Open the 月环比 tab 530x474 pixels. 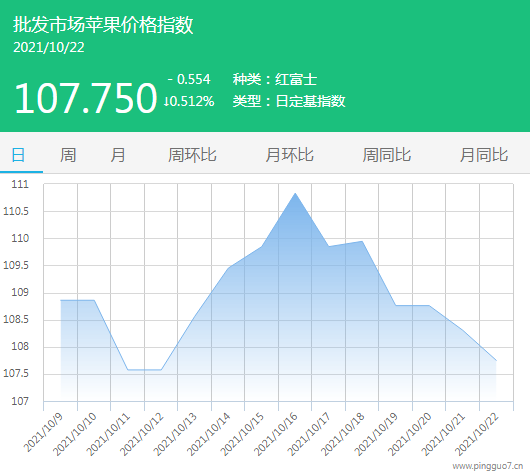[x=289, y=155]
